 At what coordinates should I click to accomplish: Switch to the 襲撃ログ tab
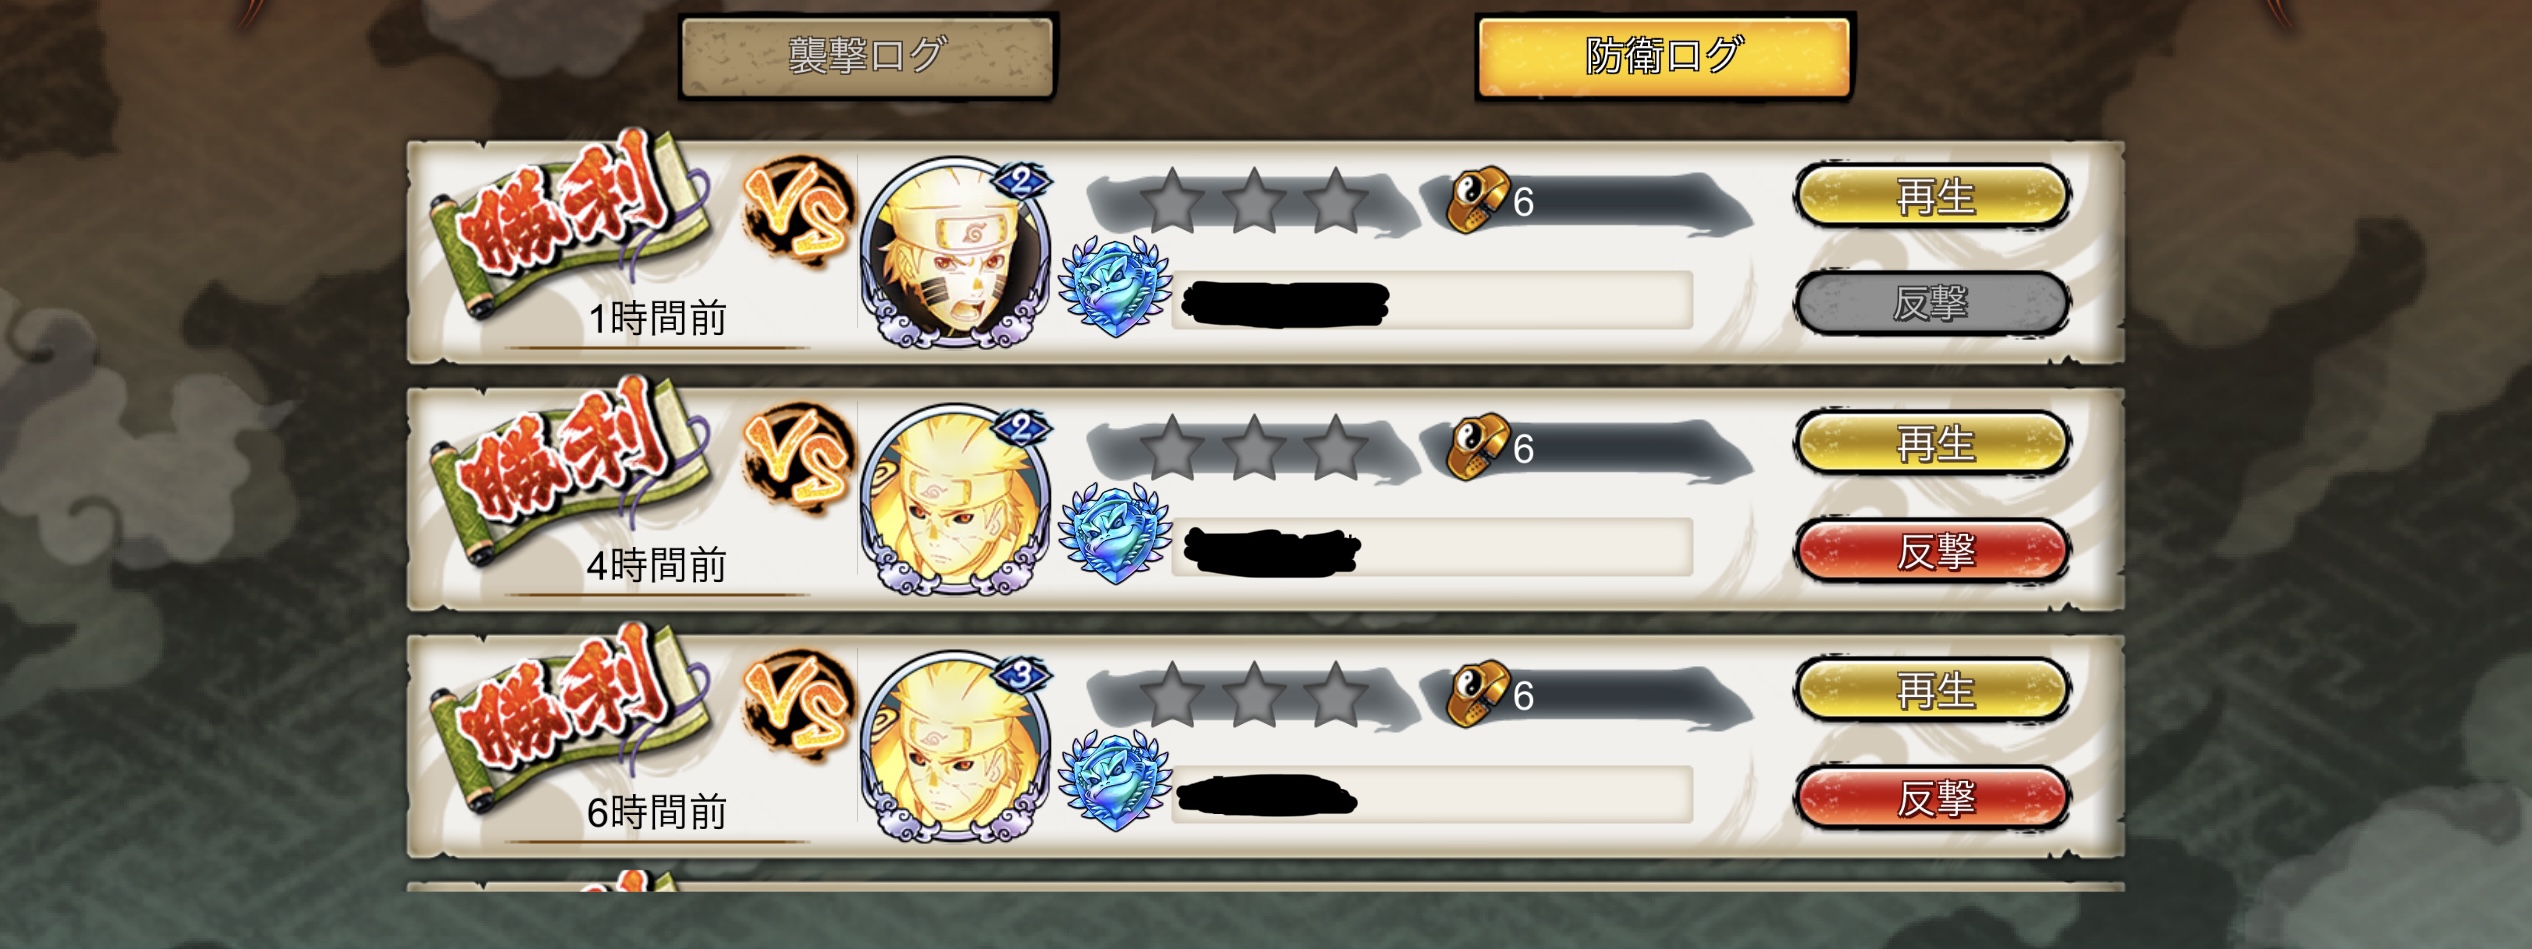867,56
